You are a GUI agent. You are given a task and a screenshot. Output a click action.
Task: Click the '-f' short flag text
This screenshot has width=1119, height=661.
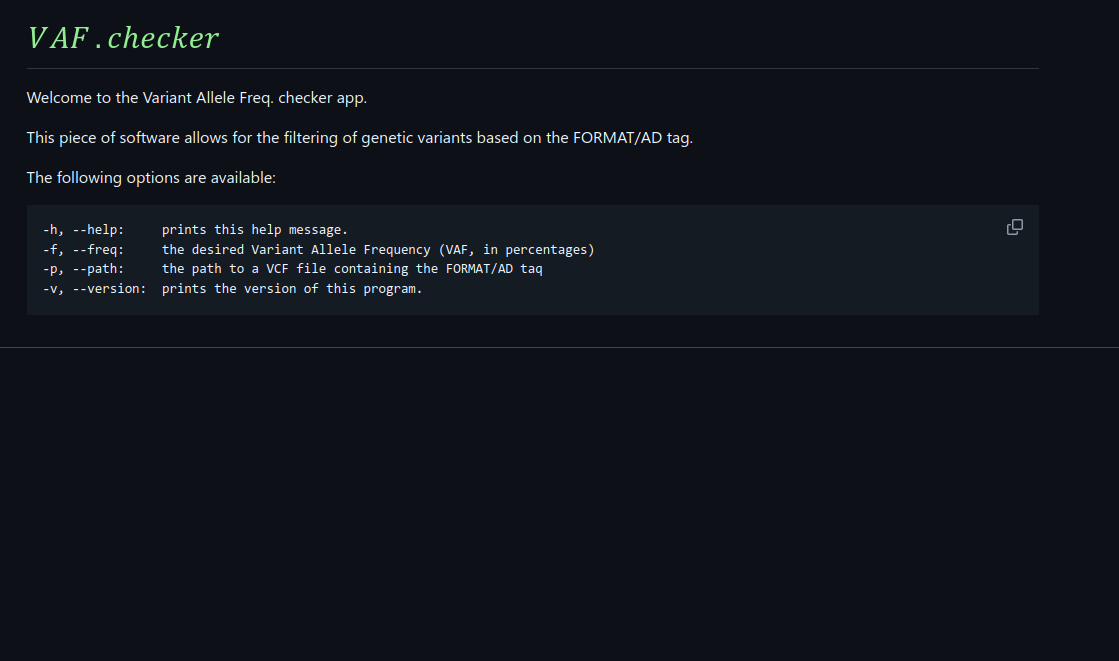(x=50, y=250)
